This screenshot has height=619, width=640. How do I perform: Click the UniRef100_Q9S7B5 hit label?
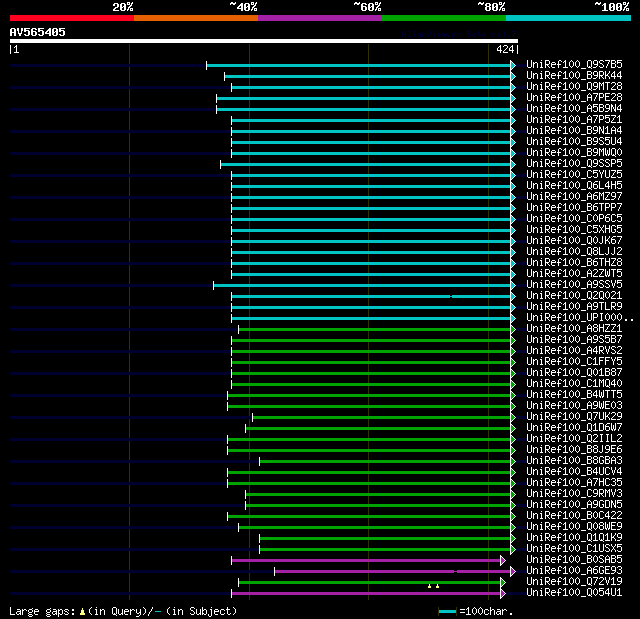[574, 64]
